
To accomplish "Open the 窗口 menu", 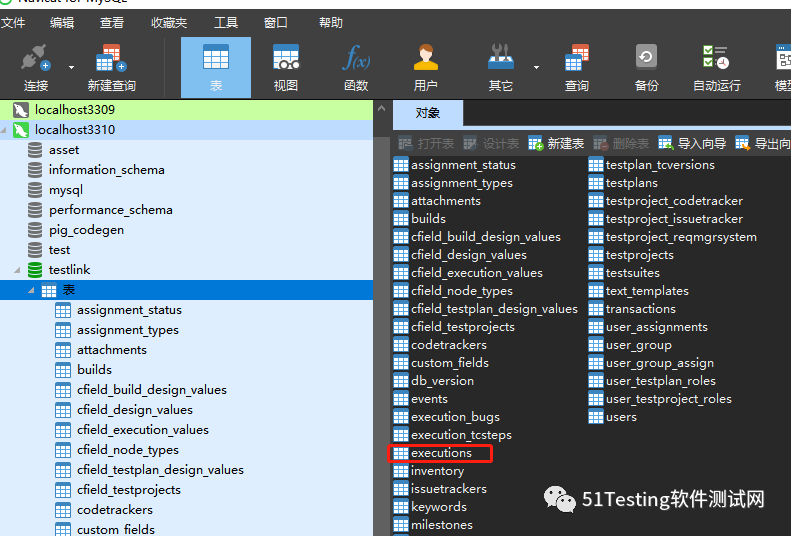I will point(275,23).
